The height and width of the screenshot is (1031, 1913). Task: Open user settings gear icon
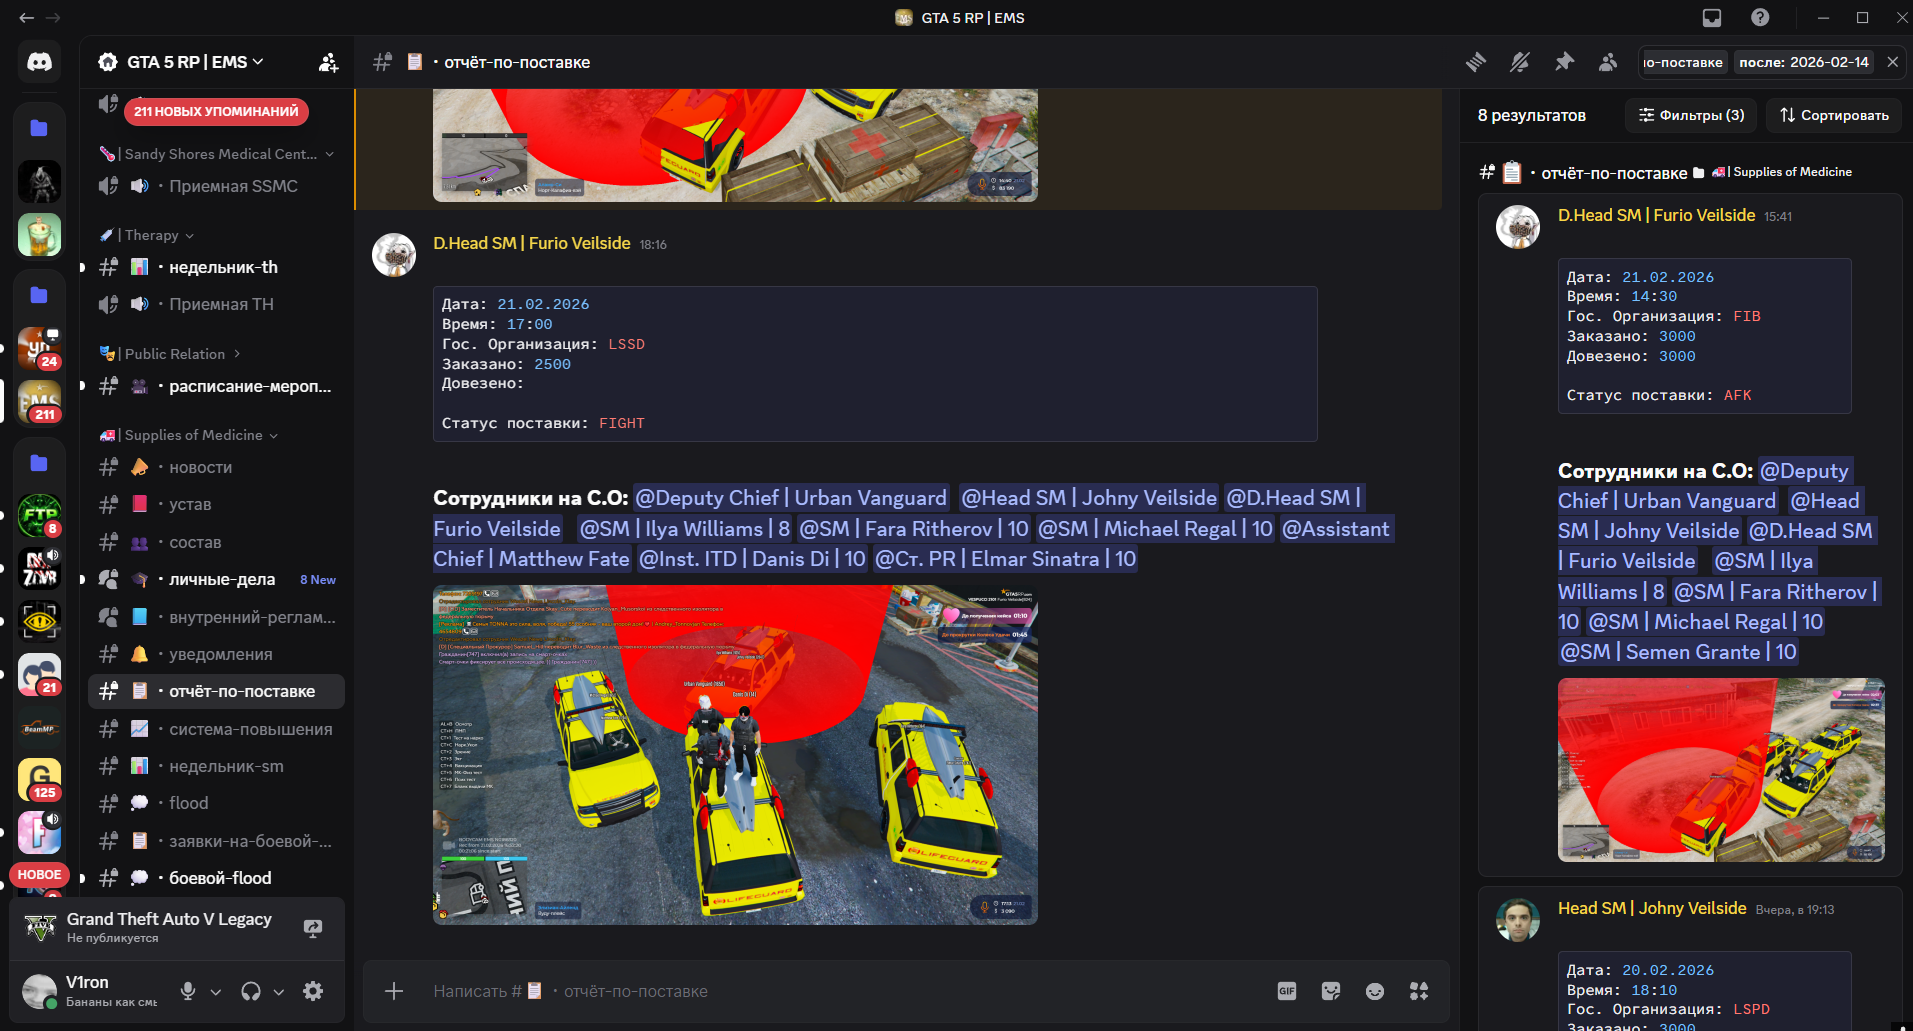tap(313, 991)
